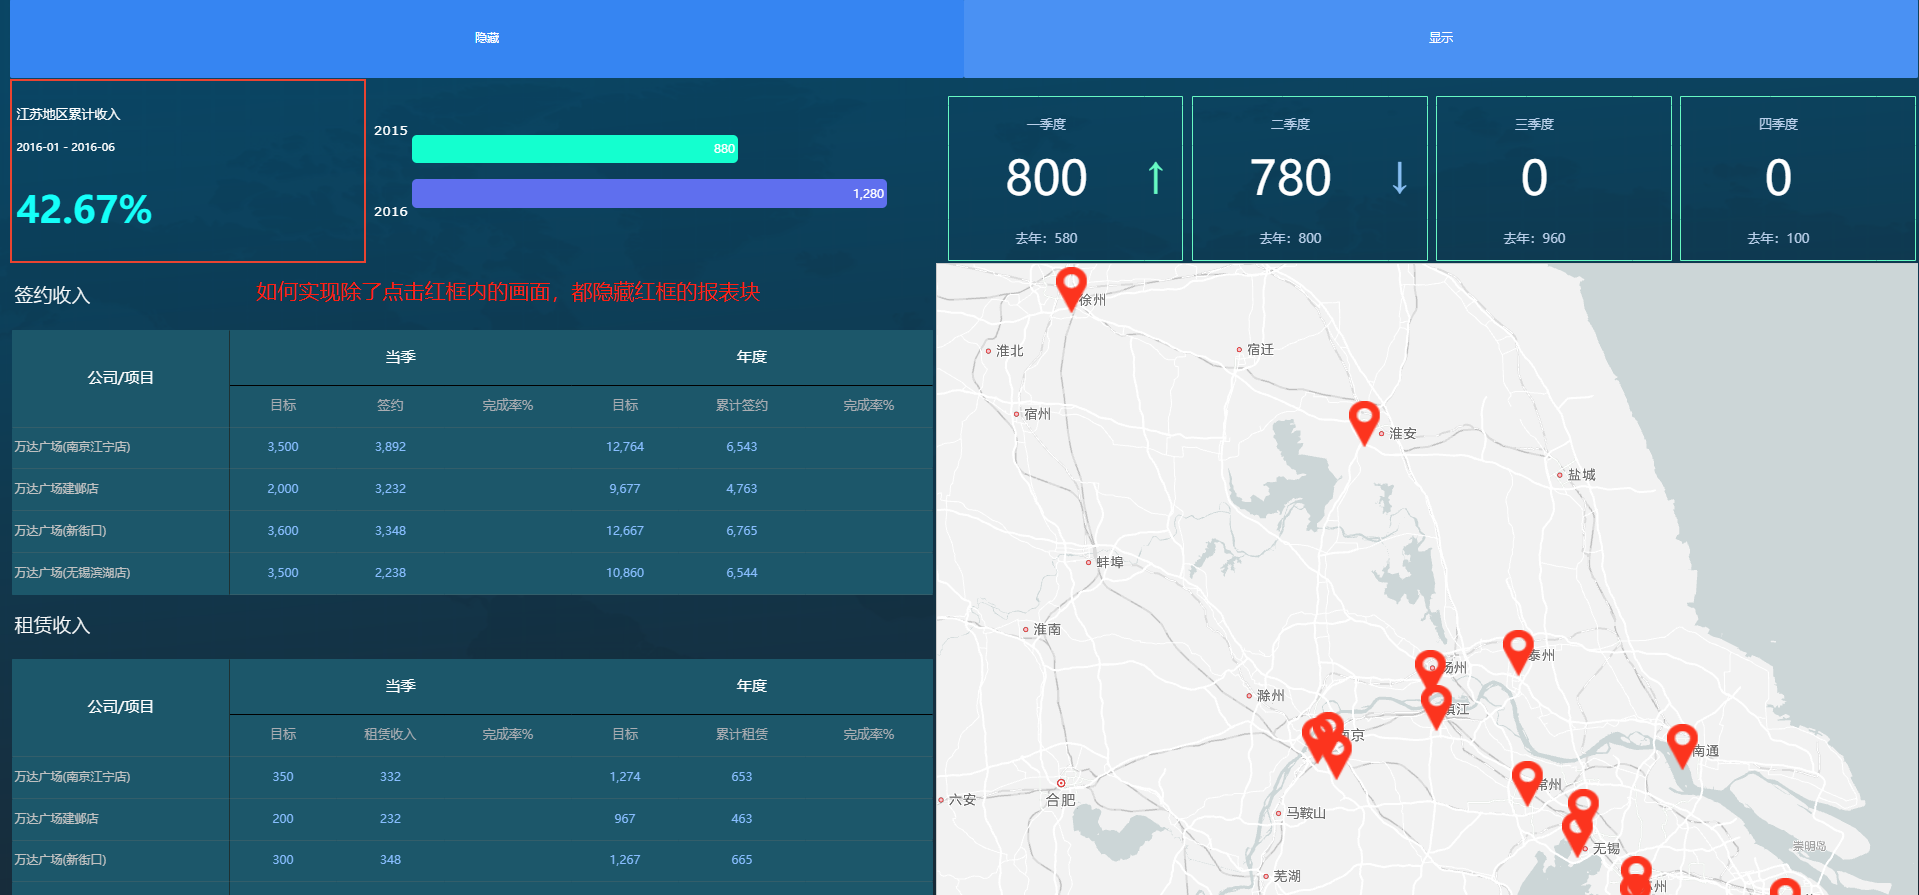Image resolution: width=1919 pixels, height=895 pixels.
Task: Click the 3,232 cell
Action: (390, 489)
